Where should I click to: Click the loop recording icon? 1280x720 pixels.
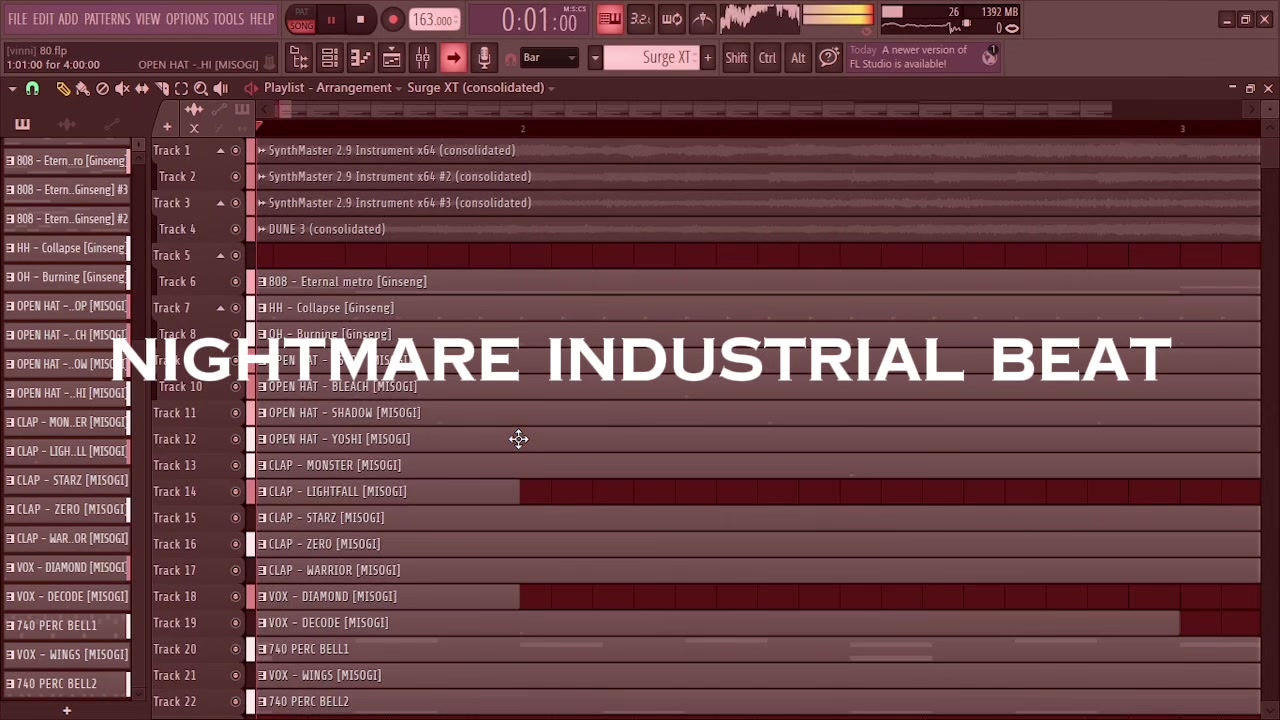(x=672, y=19)
